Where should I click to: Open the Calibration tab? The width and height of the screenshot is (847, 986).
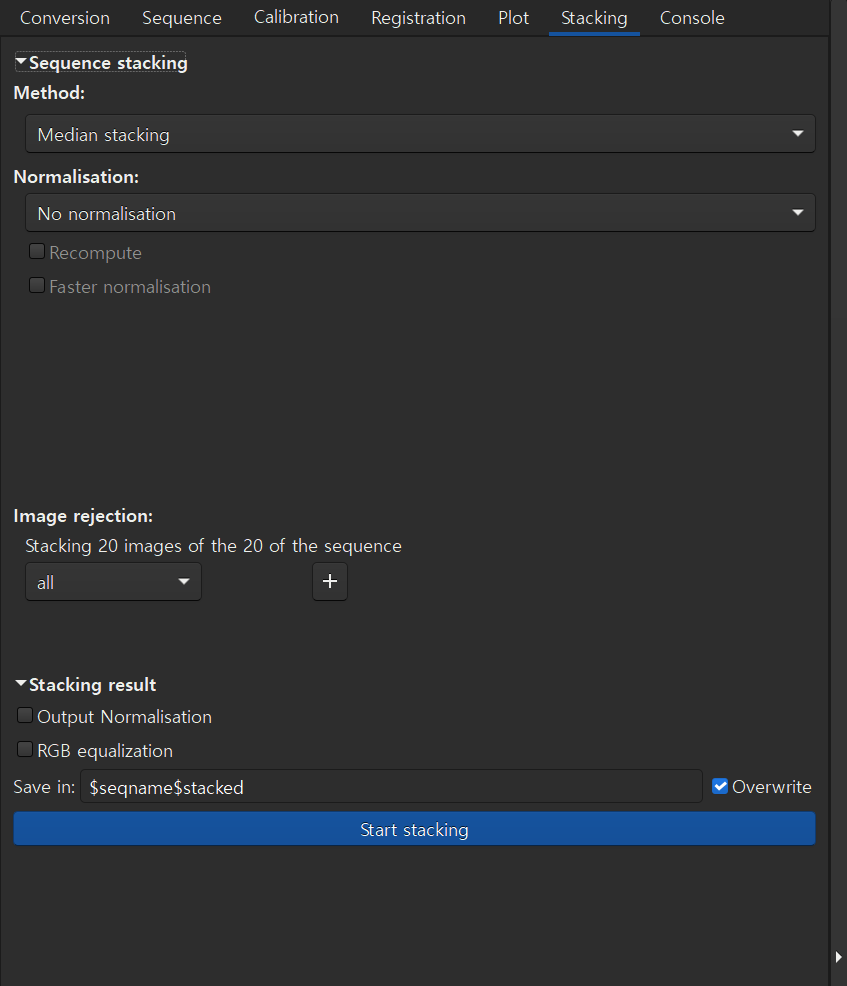[296, 17]
